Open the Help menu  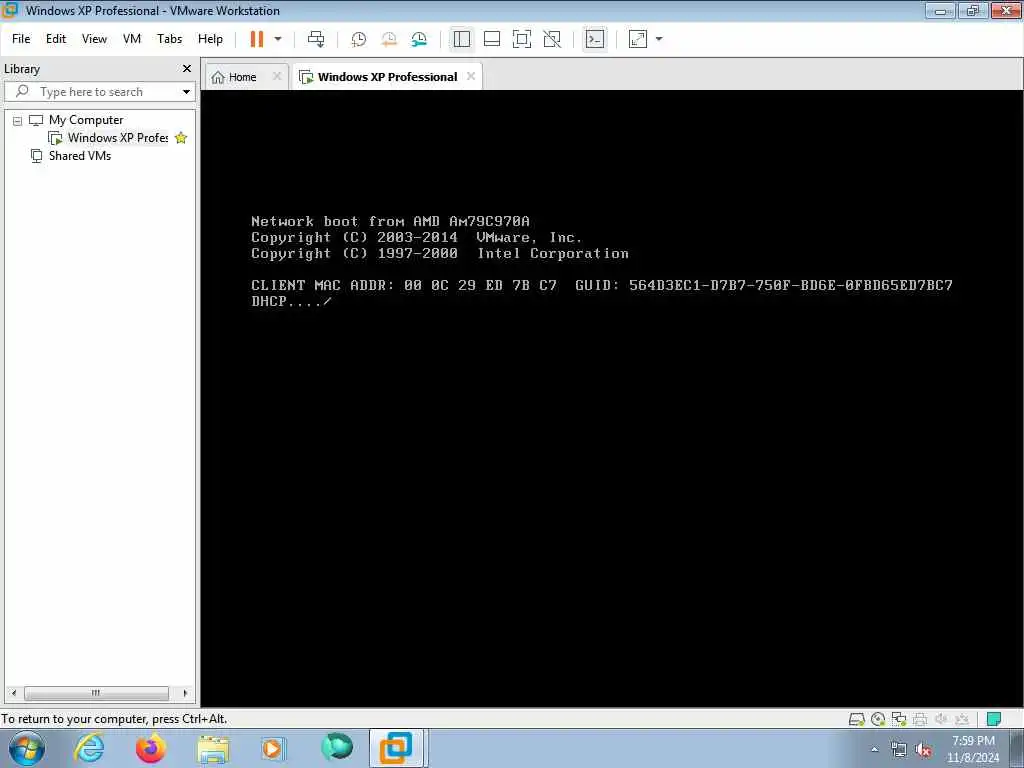tap(210, 39)
